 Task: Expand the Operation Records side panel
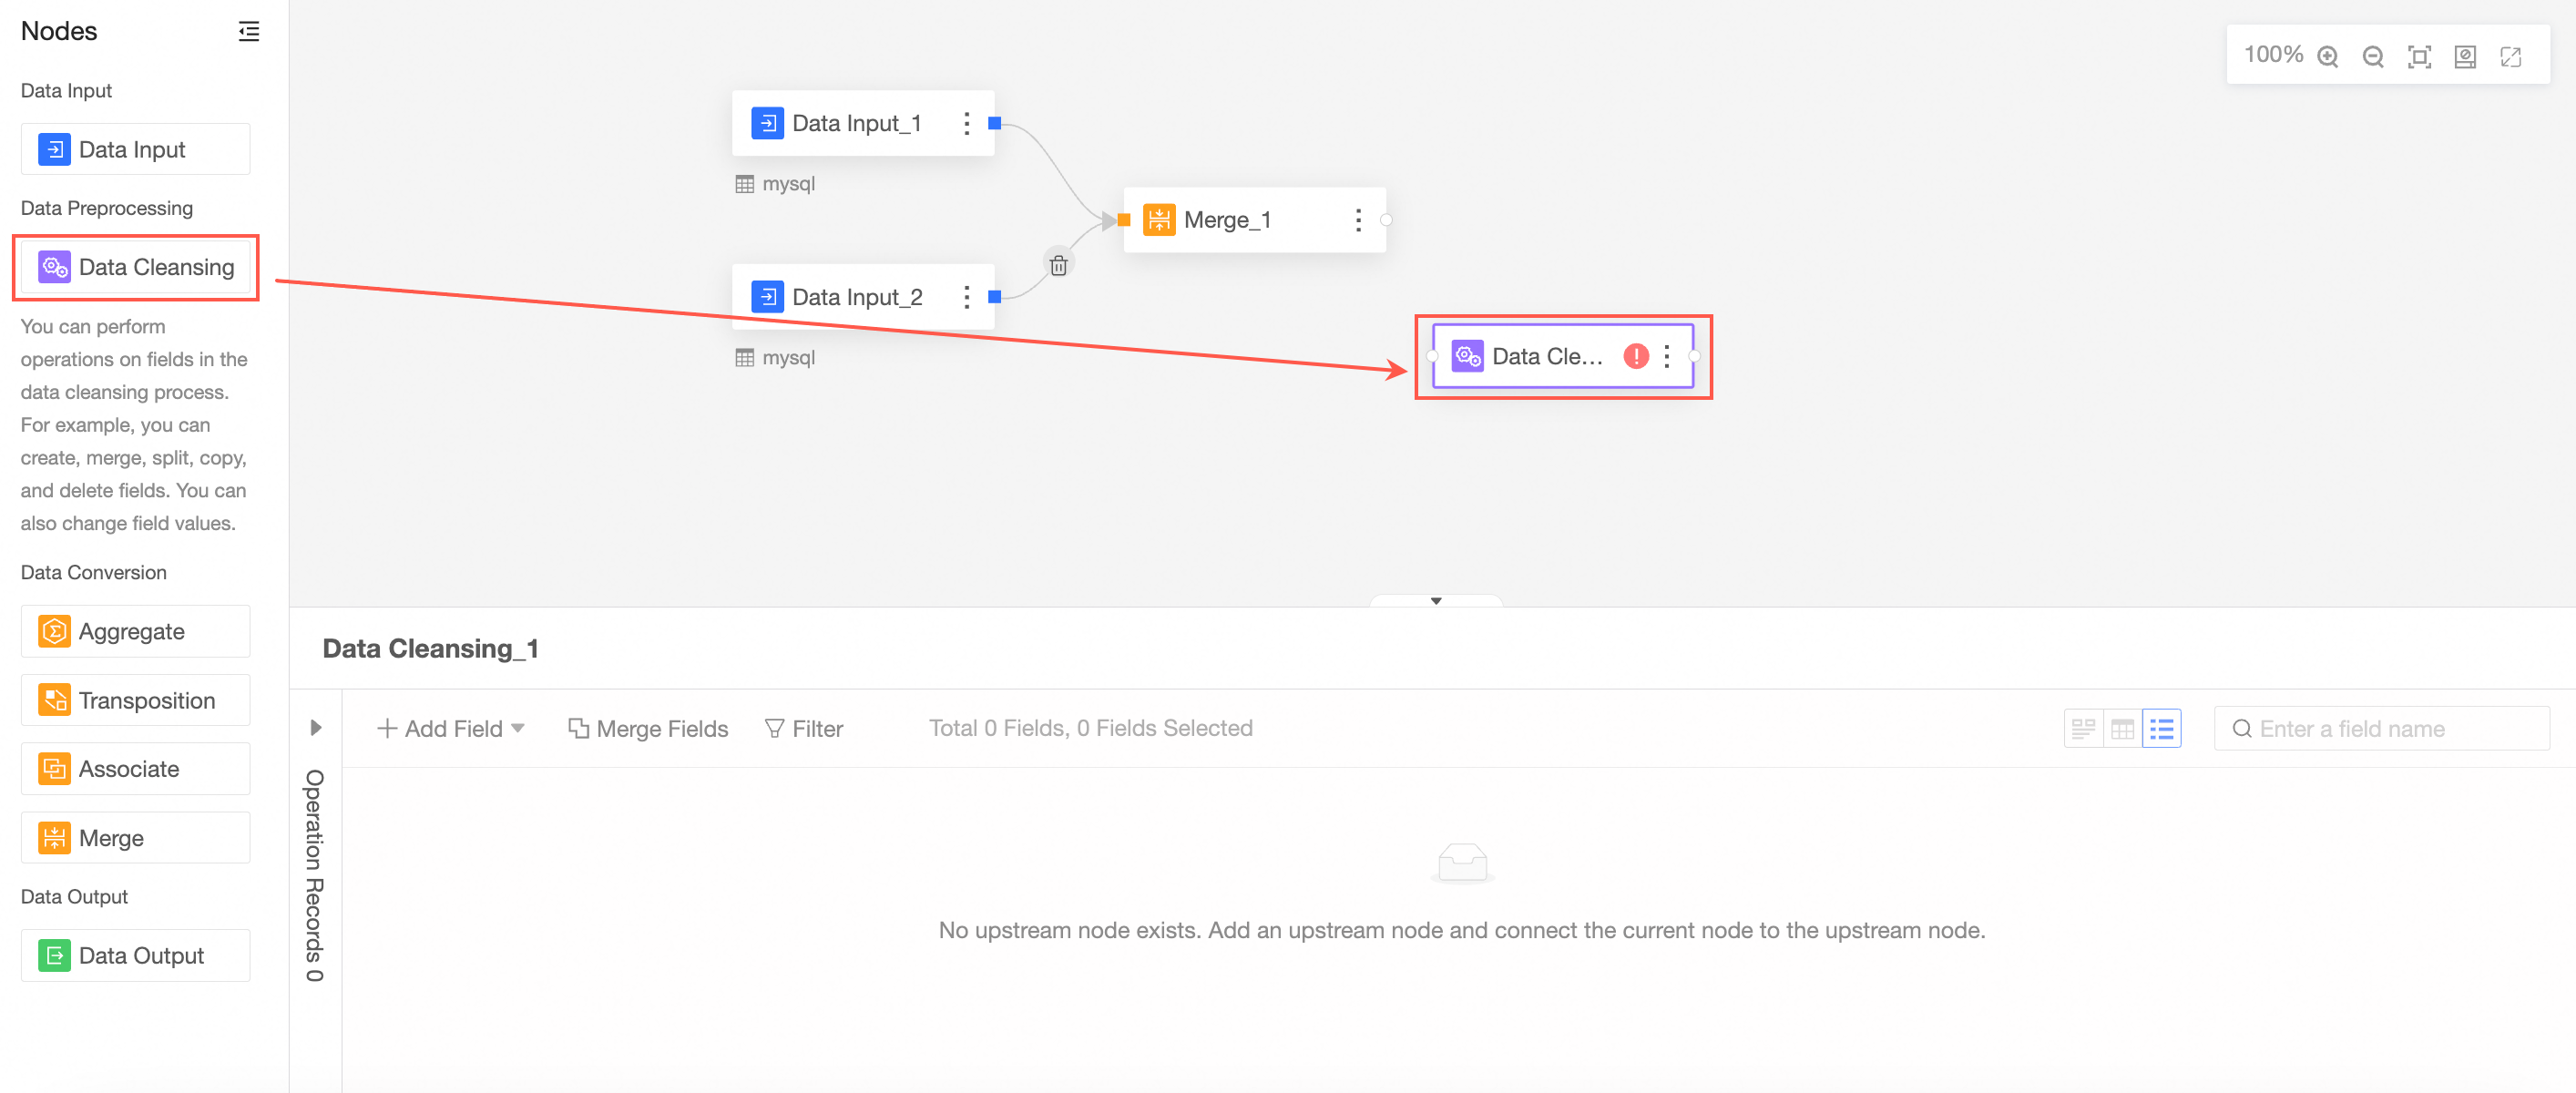(x=316, y=728)
